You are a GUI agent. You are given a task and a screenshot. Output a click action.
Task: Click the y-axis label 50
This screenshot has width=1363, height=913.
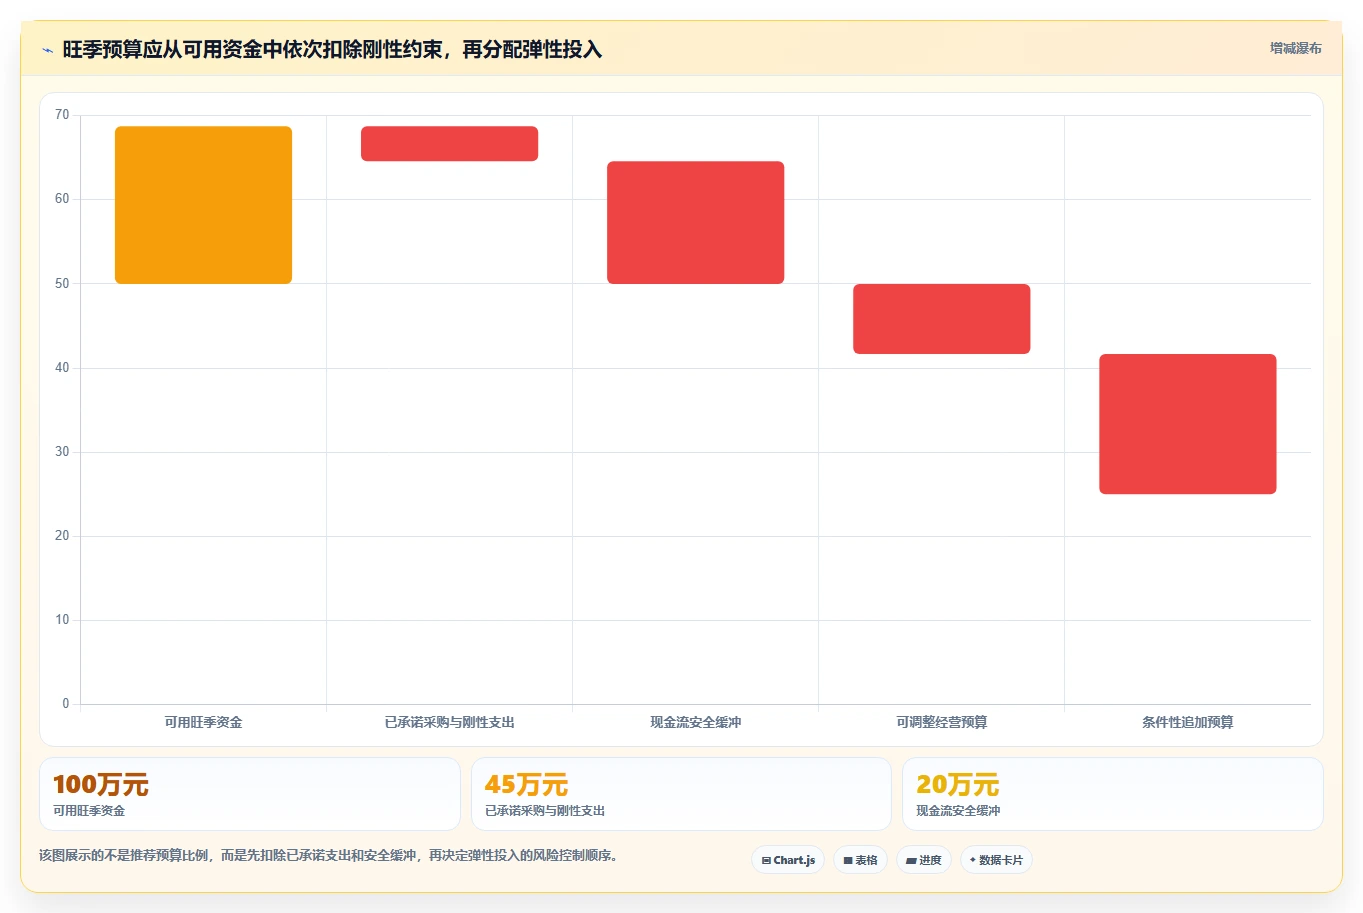tap(62, 284)
